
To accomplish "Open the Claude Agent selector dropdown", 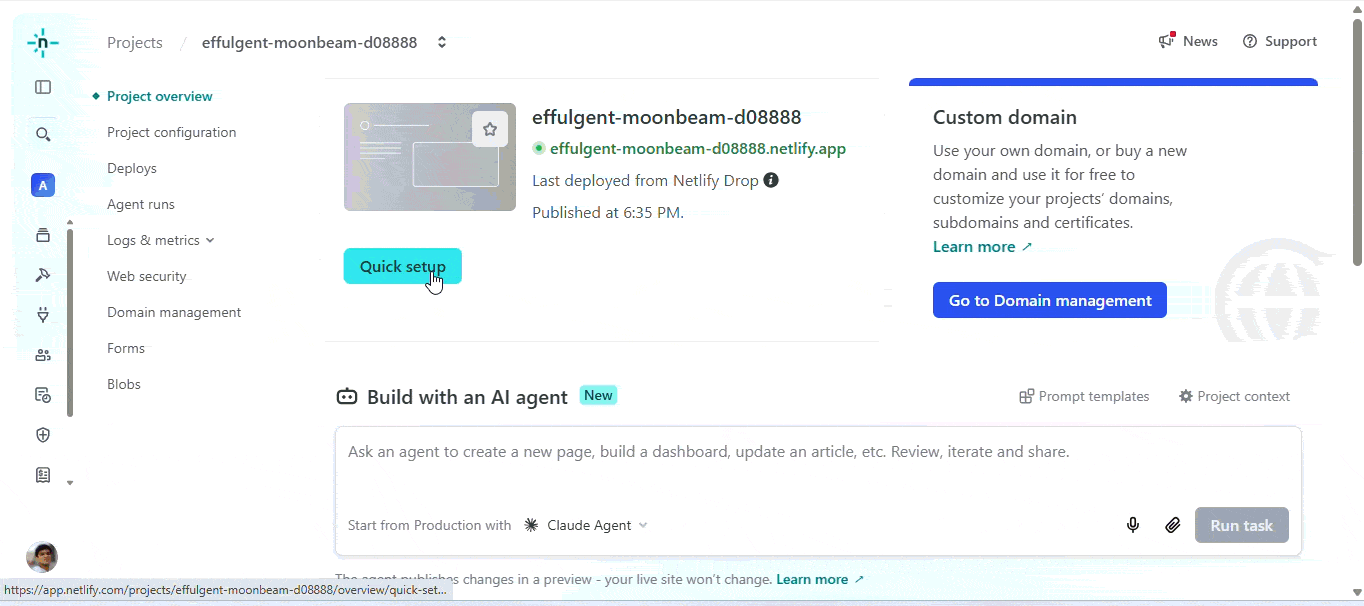I will pos(588,525).
